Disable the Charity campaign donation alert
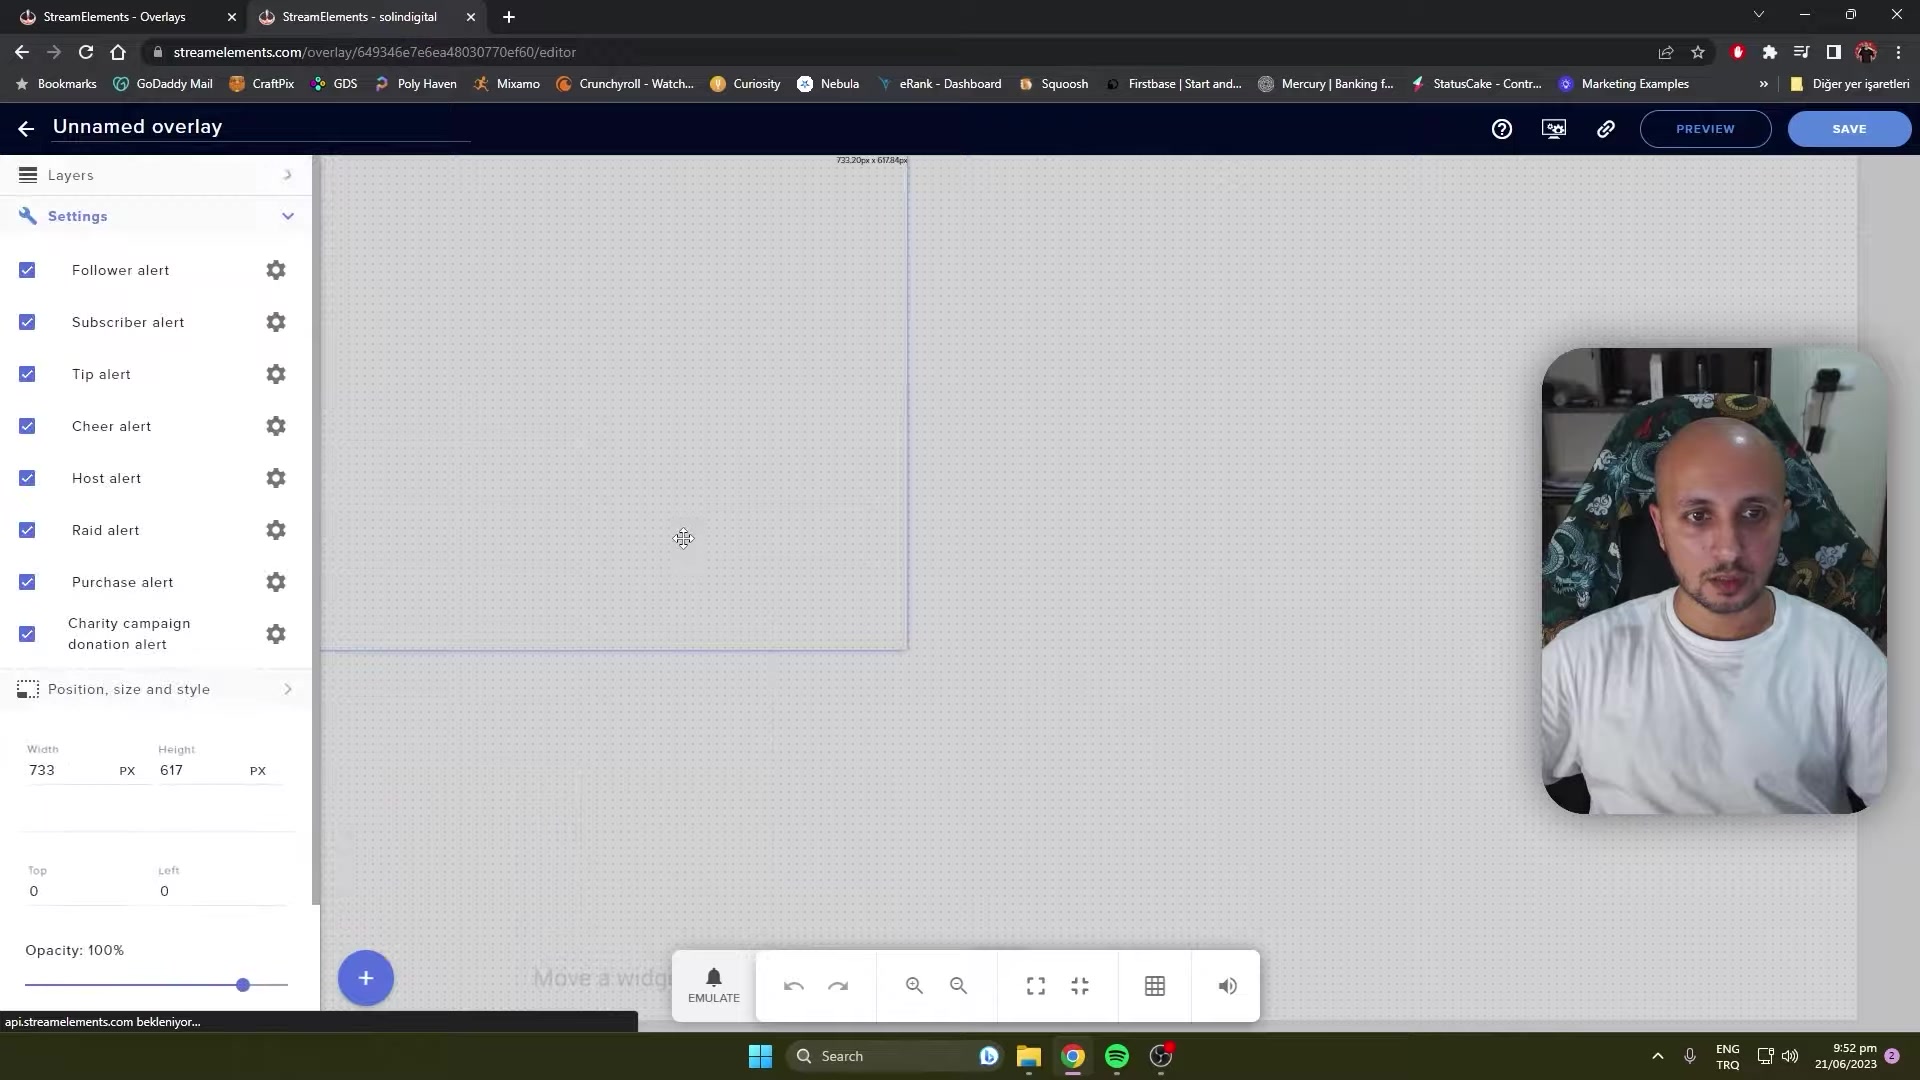Screen dimensions: 1920x1080 (x=27, y=633)
